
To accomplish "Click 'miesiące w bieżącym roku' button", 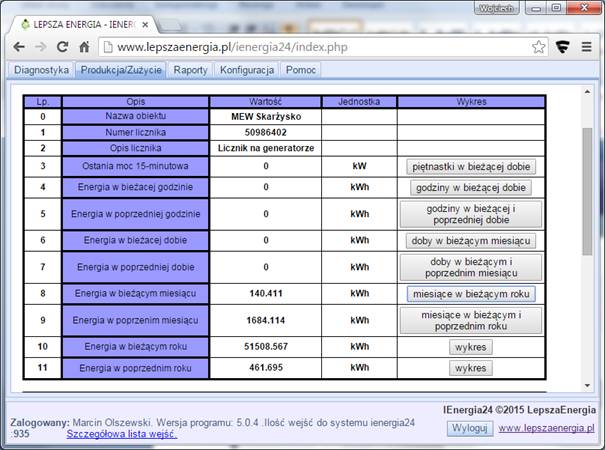I will [471, 294].
